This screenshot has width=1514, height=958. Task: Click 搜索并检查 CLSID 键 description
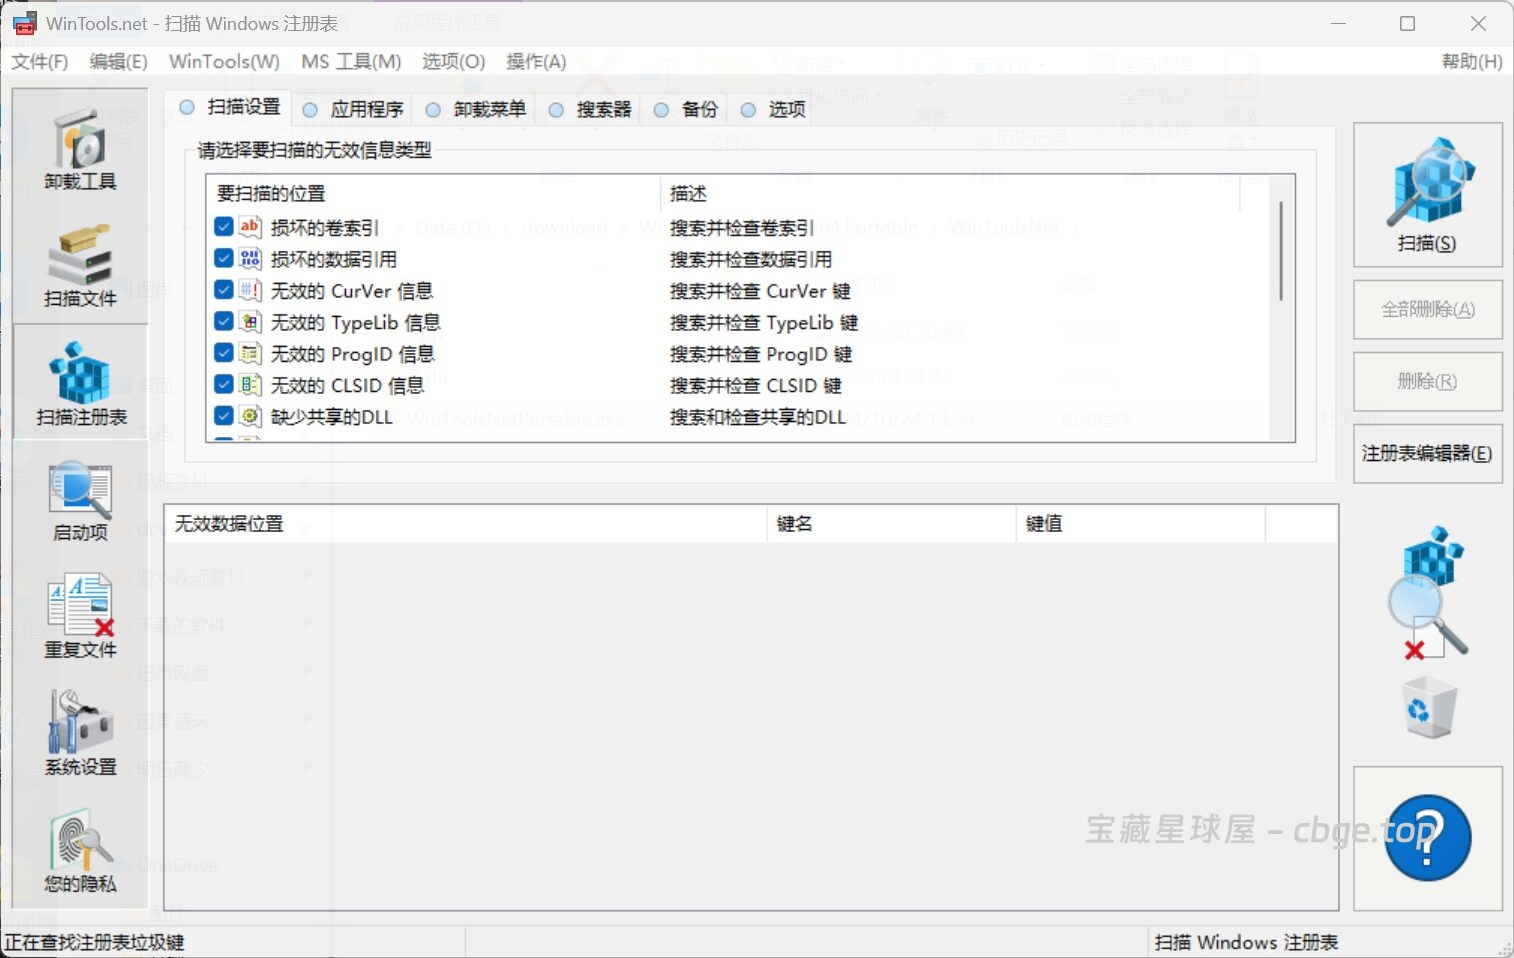point(756,385)
